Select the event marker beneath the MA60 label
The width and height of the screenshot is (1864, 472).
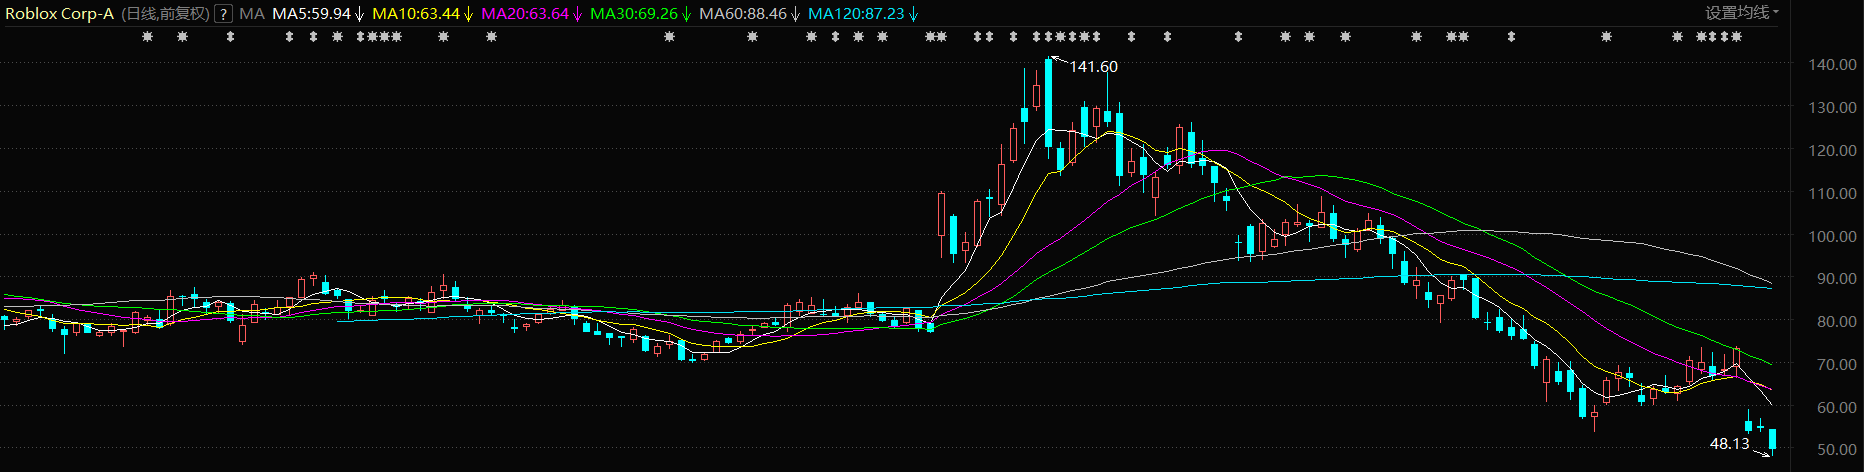tap(752, 37)
